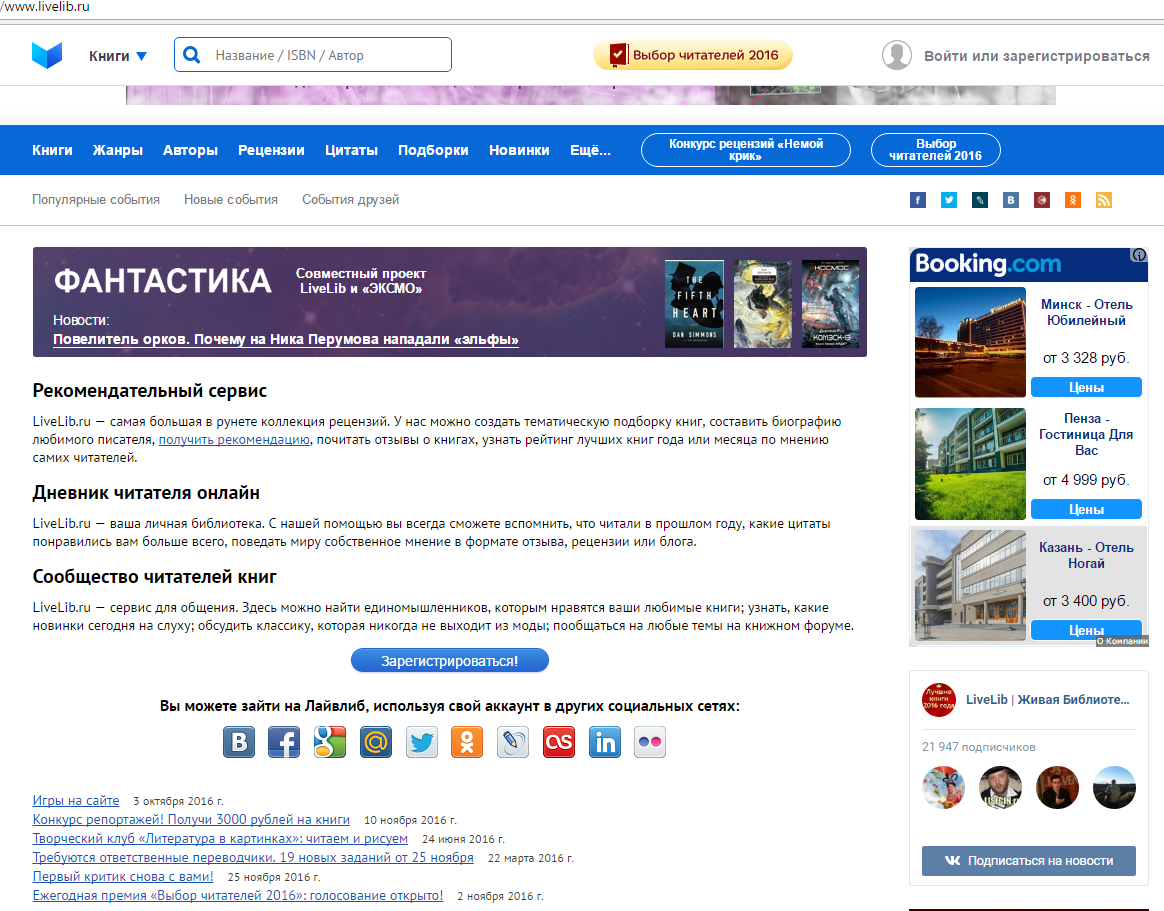Log in with Odnoklassniki account icon
This screenshot has width=1164, height=911.
[467, 742]
